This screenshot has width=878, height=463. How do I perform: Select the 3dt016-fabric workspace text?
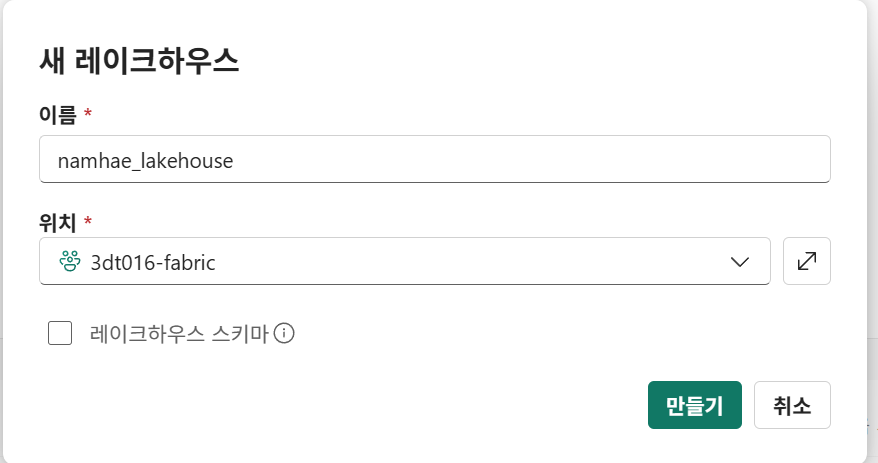(x=153, y=263)
